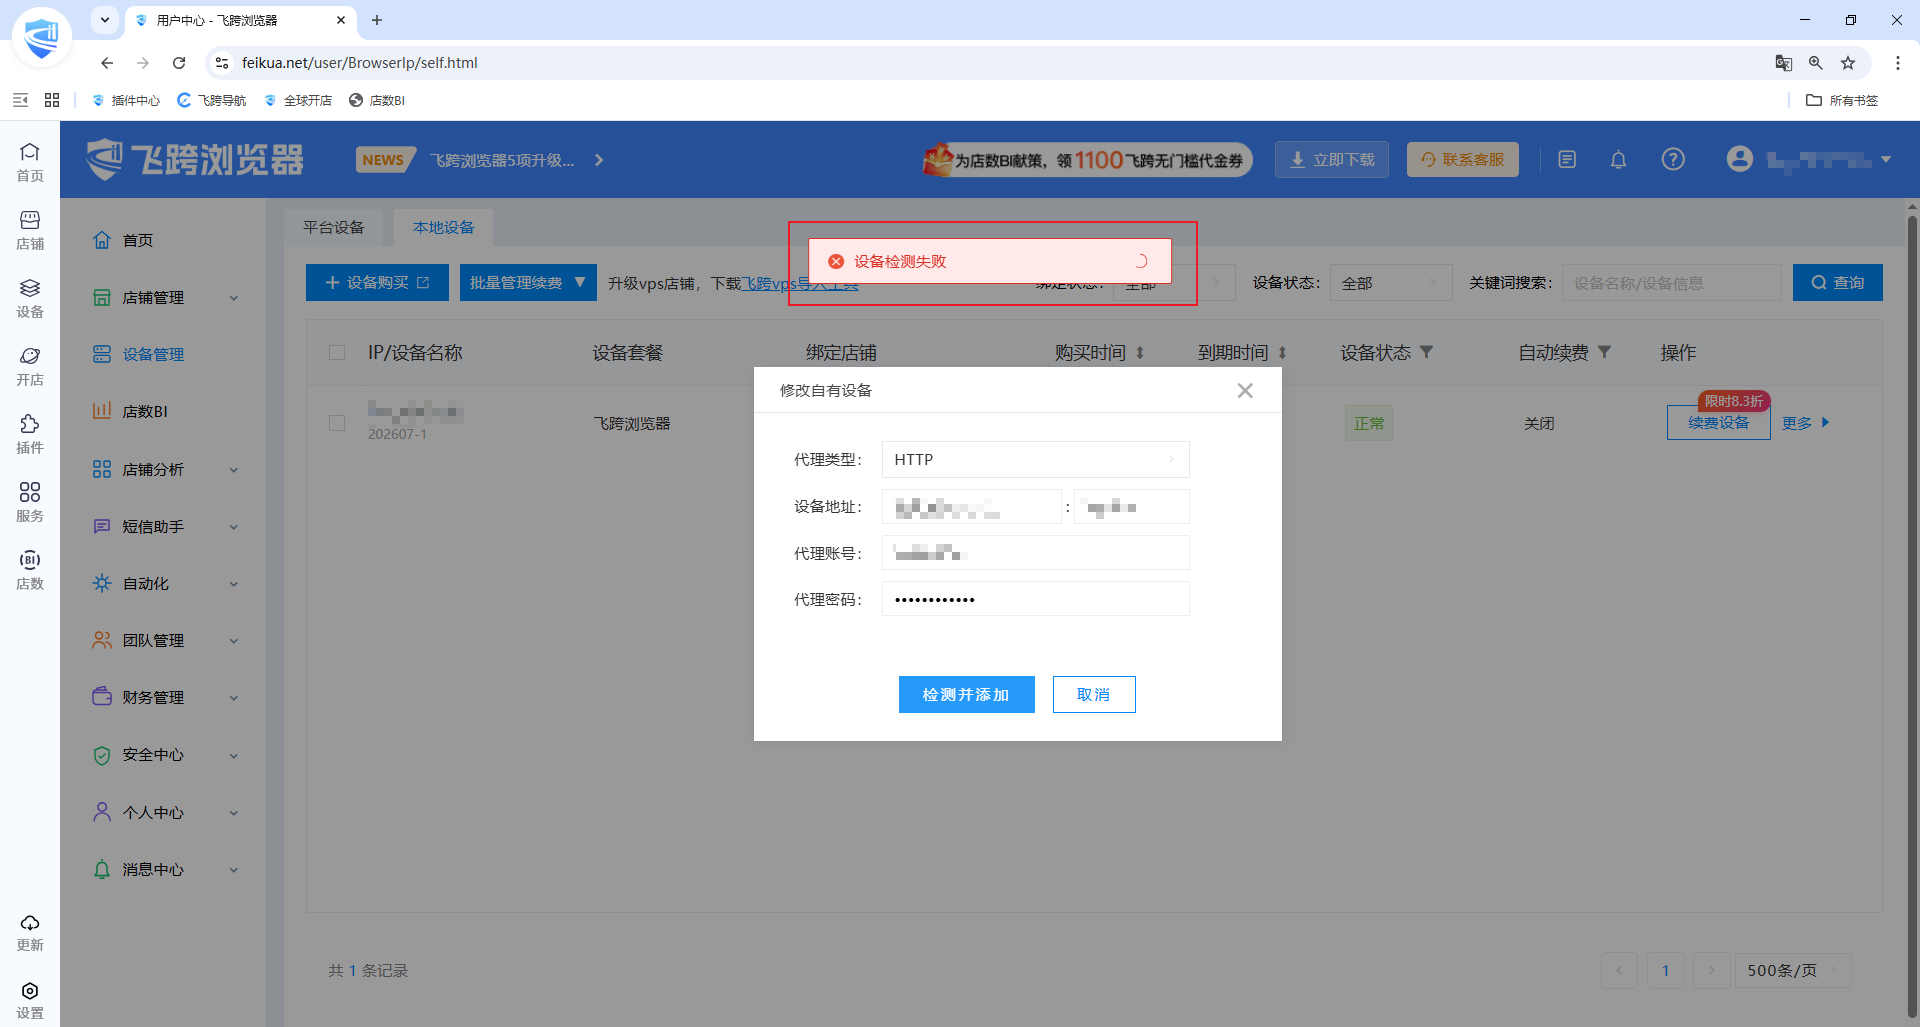Viewport: 1920px width, 1027px height.
Task: Open the help question-mark icon in the header
Action: [1673, 160]
